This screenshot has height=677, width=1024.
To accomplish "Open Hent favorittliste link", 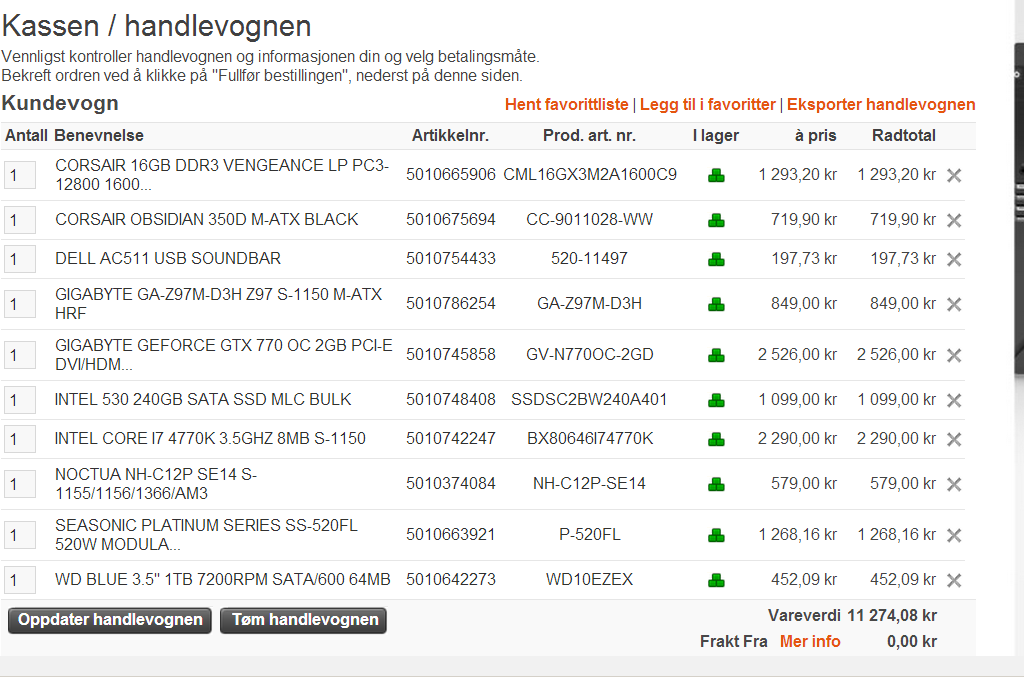I will tap(566, 104).
